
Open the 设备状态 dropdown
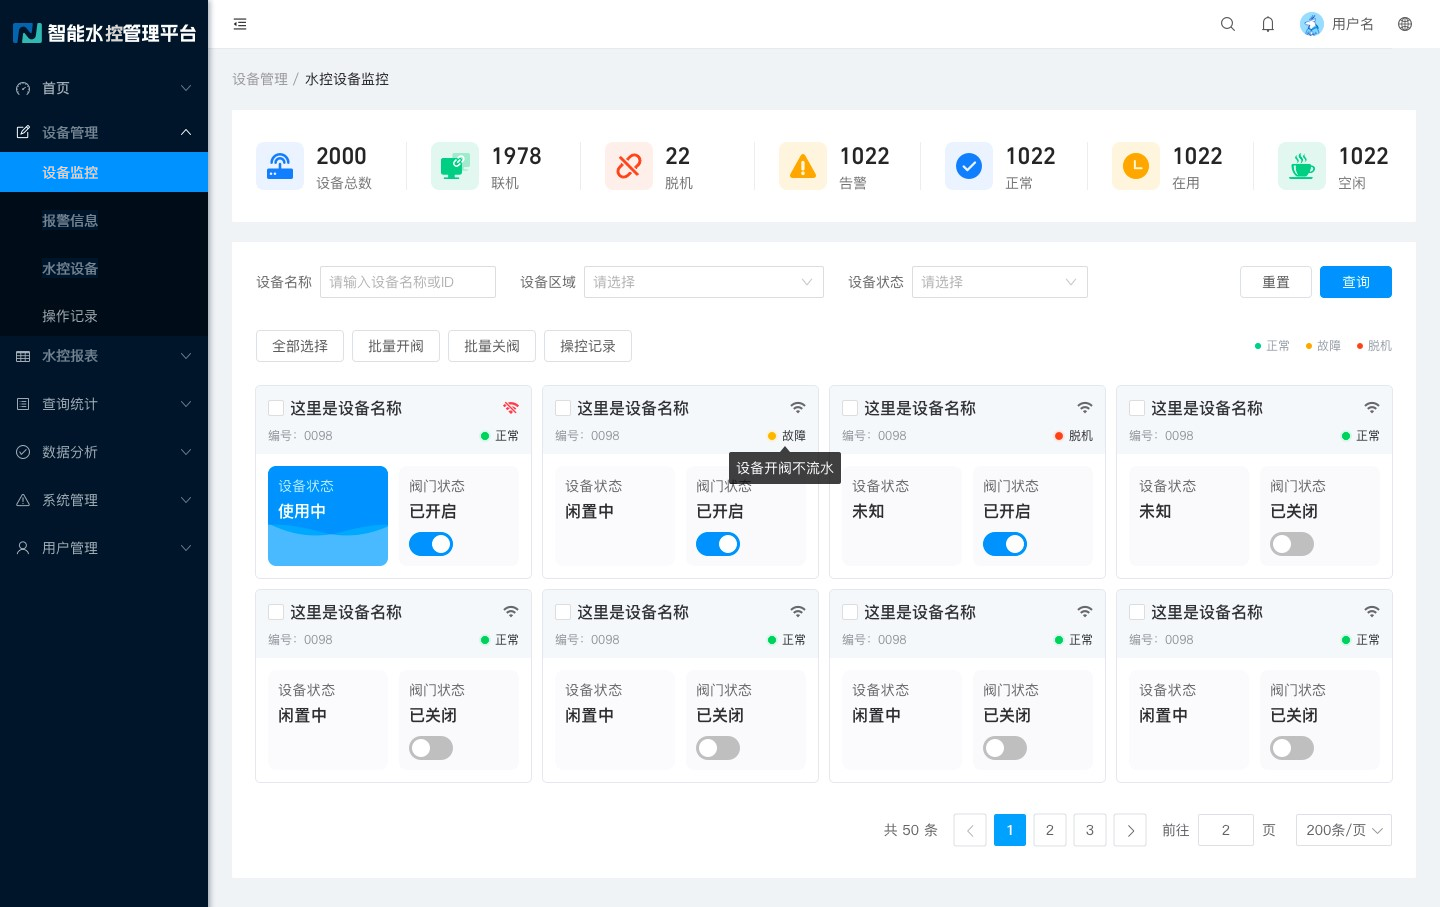1000,282
